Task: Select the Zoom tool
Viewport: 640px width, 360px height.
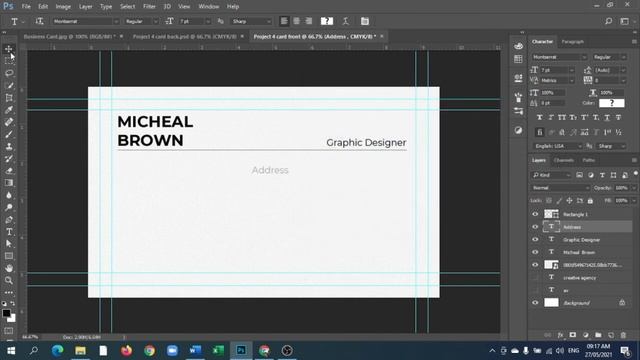Action: 9,280
